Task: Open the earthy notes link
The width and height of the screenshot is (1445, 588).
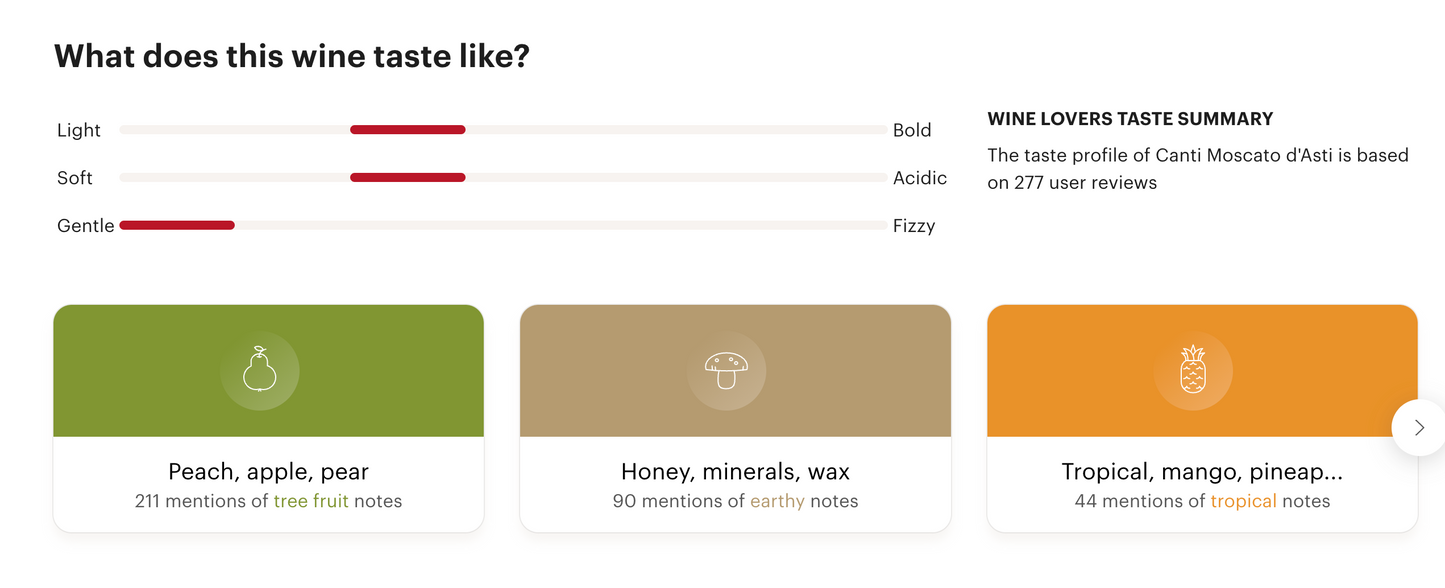Action: (777, 501)
